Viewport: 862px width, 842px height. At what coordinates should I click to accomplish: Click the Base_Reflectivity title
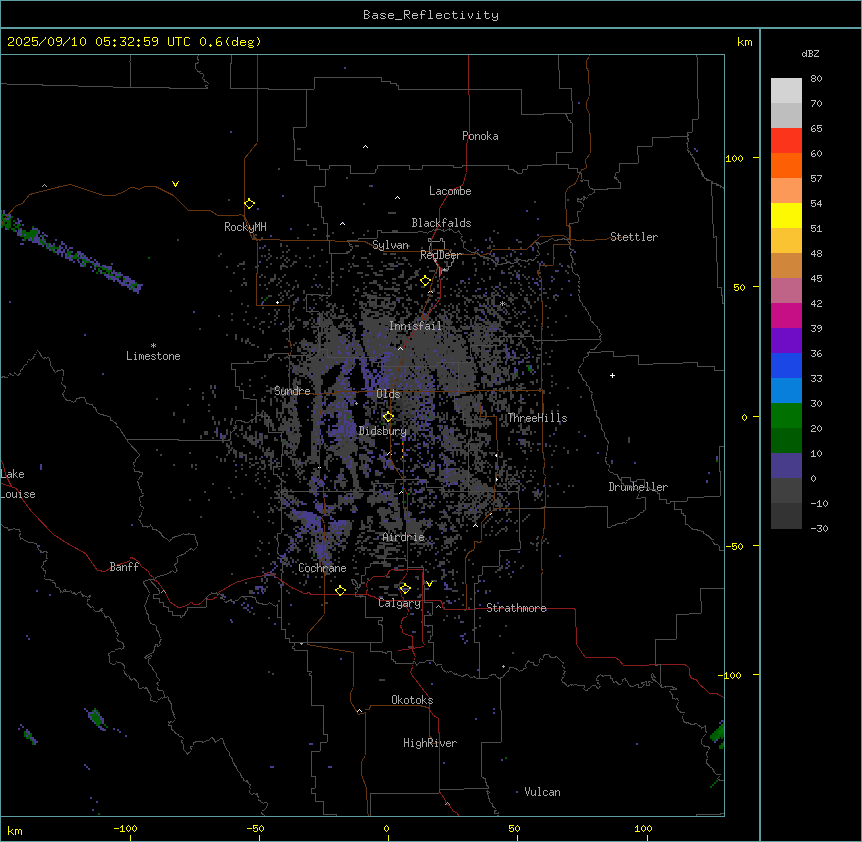pos(431,15)
